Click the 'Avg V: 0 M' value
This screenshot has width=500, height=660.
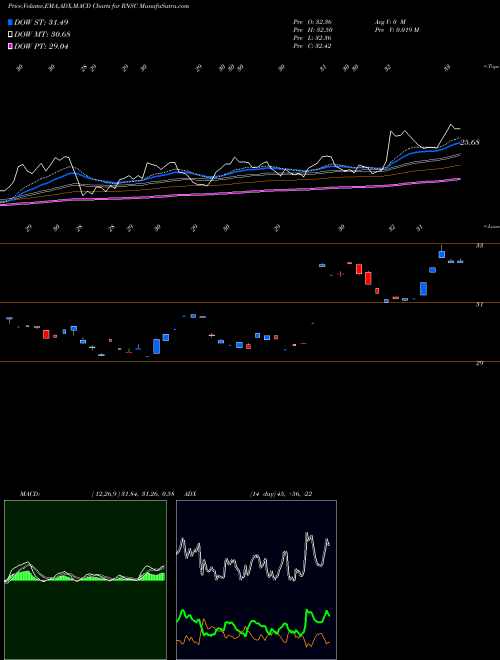tap(390, 22)
